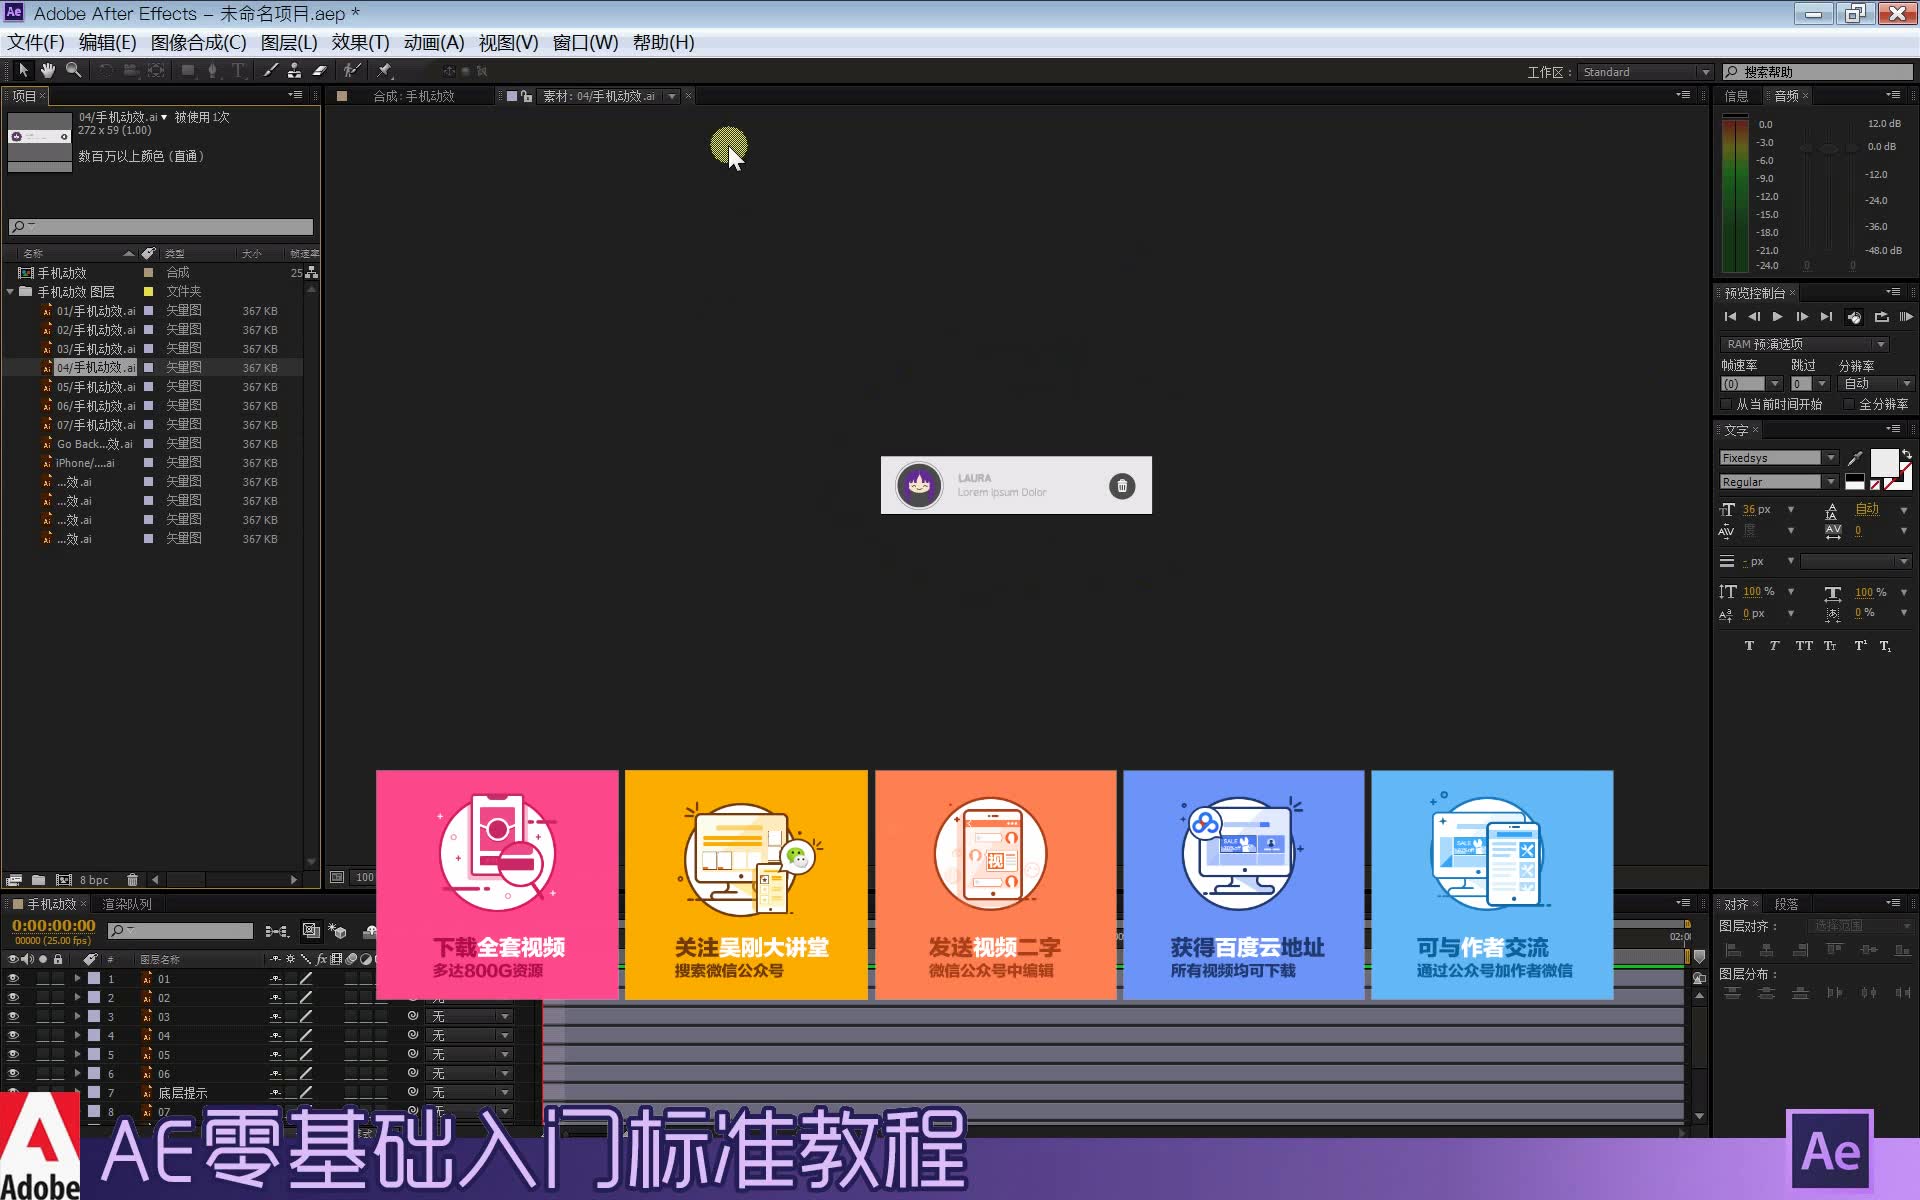Viewport: 1920px width, 1200px height.
Task: Expand layer 3 properties triangle
Action: pyautogui.click(x=77, y=1017)
